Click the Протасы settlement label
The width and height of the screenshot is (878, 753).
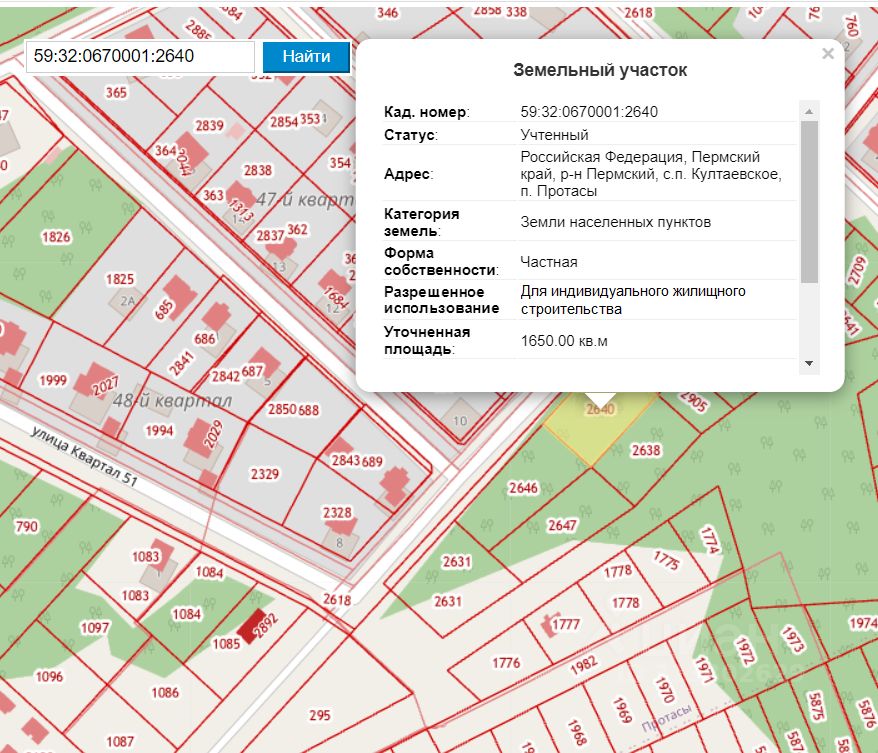666,718
